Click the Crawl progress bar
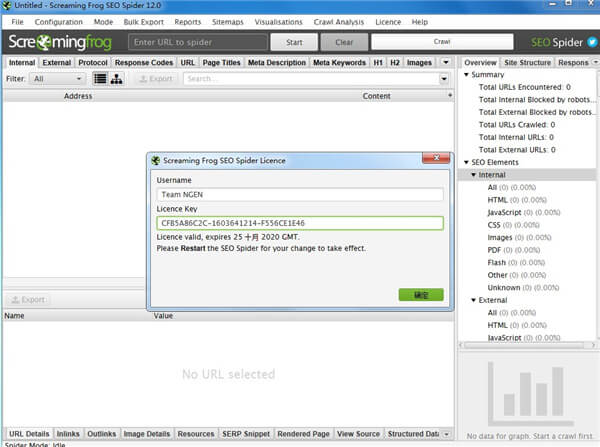600x447 pixels. point(442,42)
